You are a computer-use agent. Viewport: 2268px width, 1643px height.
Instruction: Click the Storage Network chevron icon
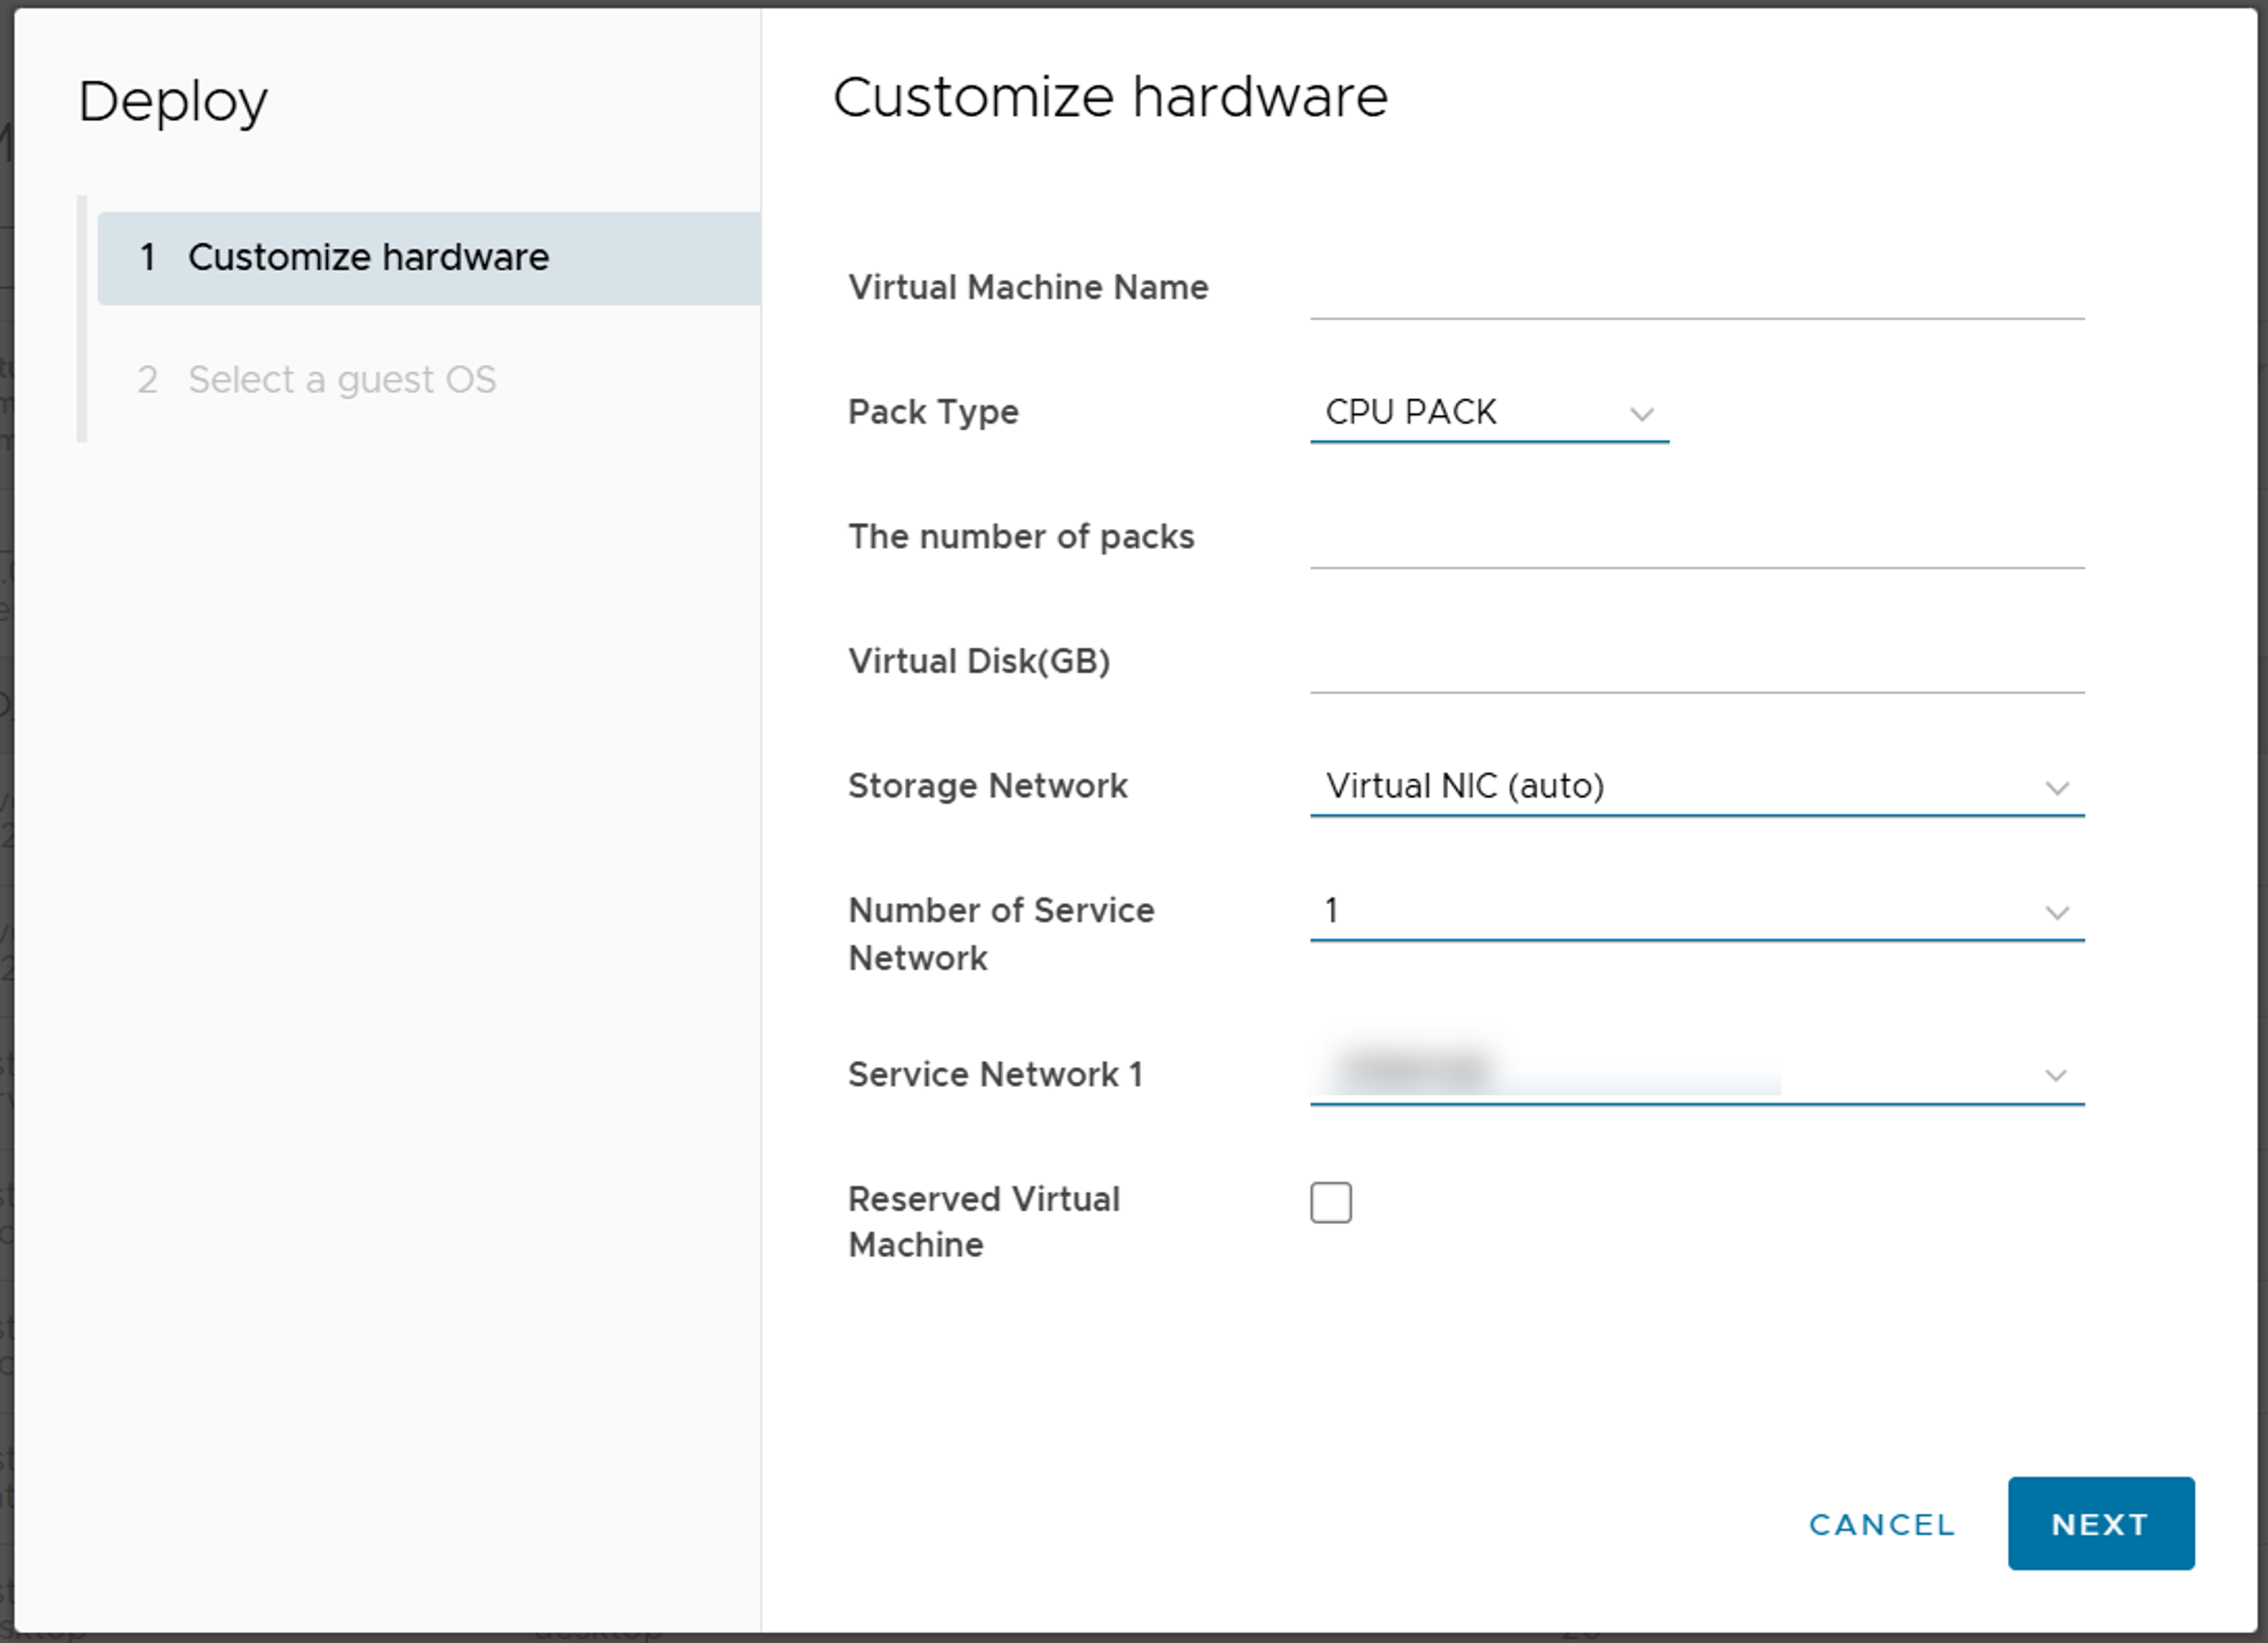click(x=2056, y=788)
